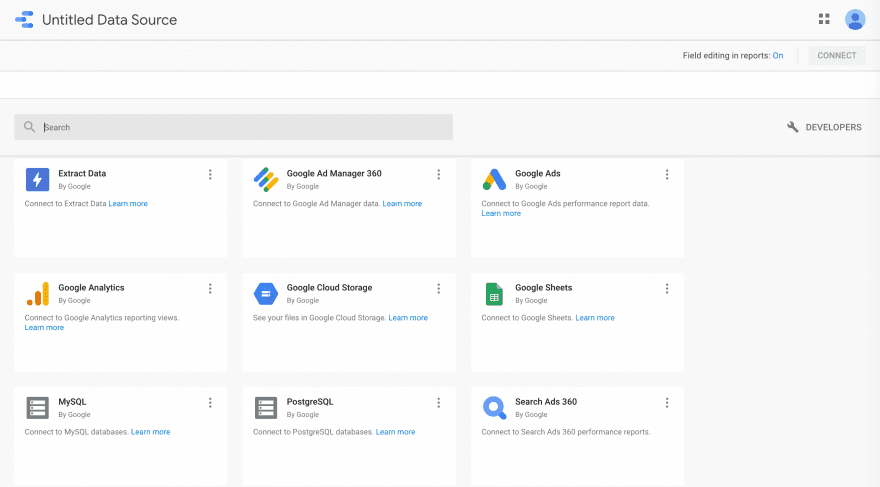
Task: Toggle field editing in reports On
Action: (x=778, y=56)
